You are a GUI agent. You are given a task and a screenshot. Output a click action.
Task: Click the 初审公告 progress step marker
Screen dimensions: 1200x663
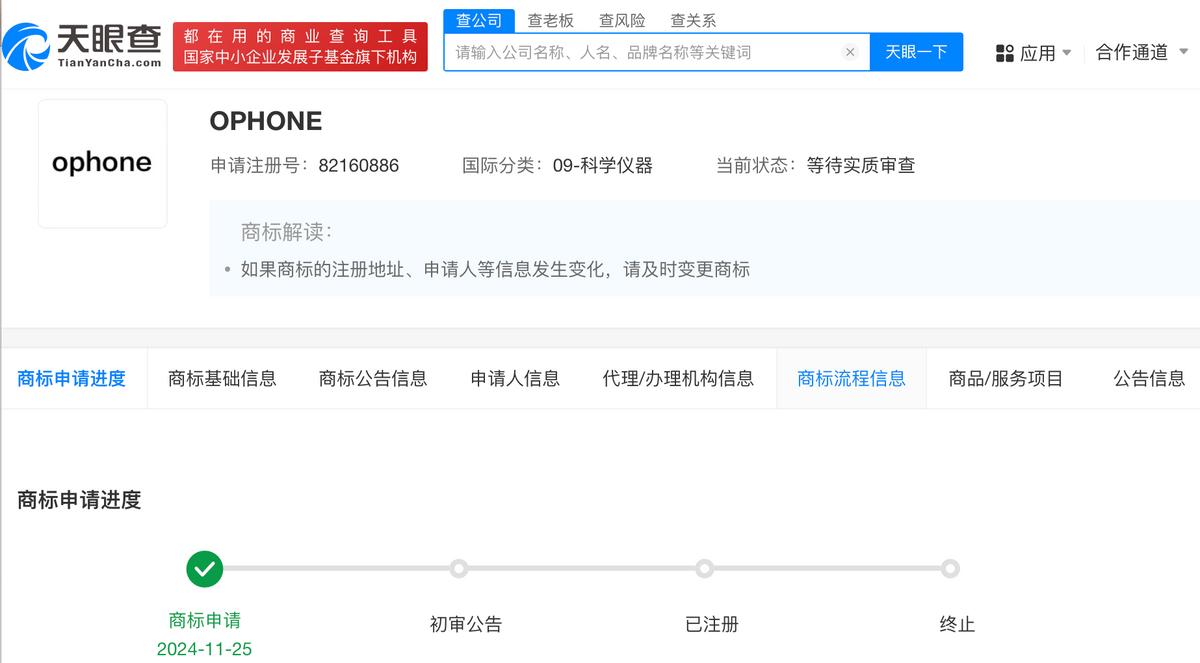459,569
